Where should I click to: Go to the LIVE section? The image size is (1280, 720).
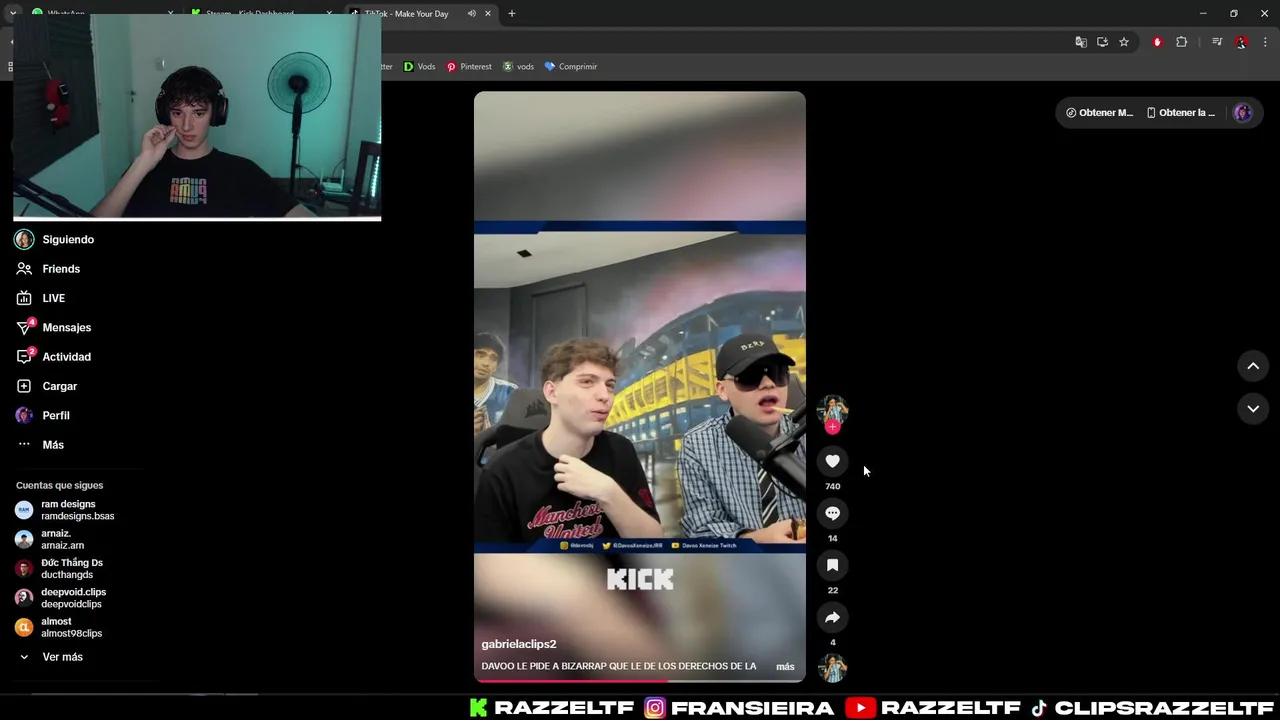[53, 298]
